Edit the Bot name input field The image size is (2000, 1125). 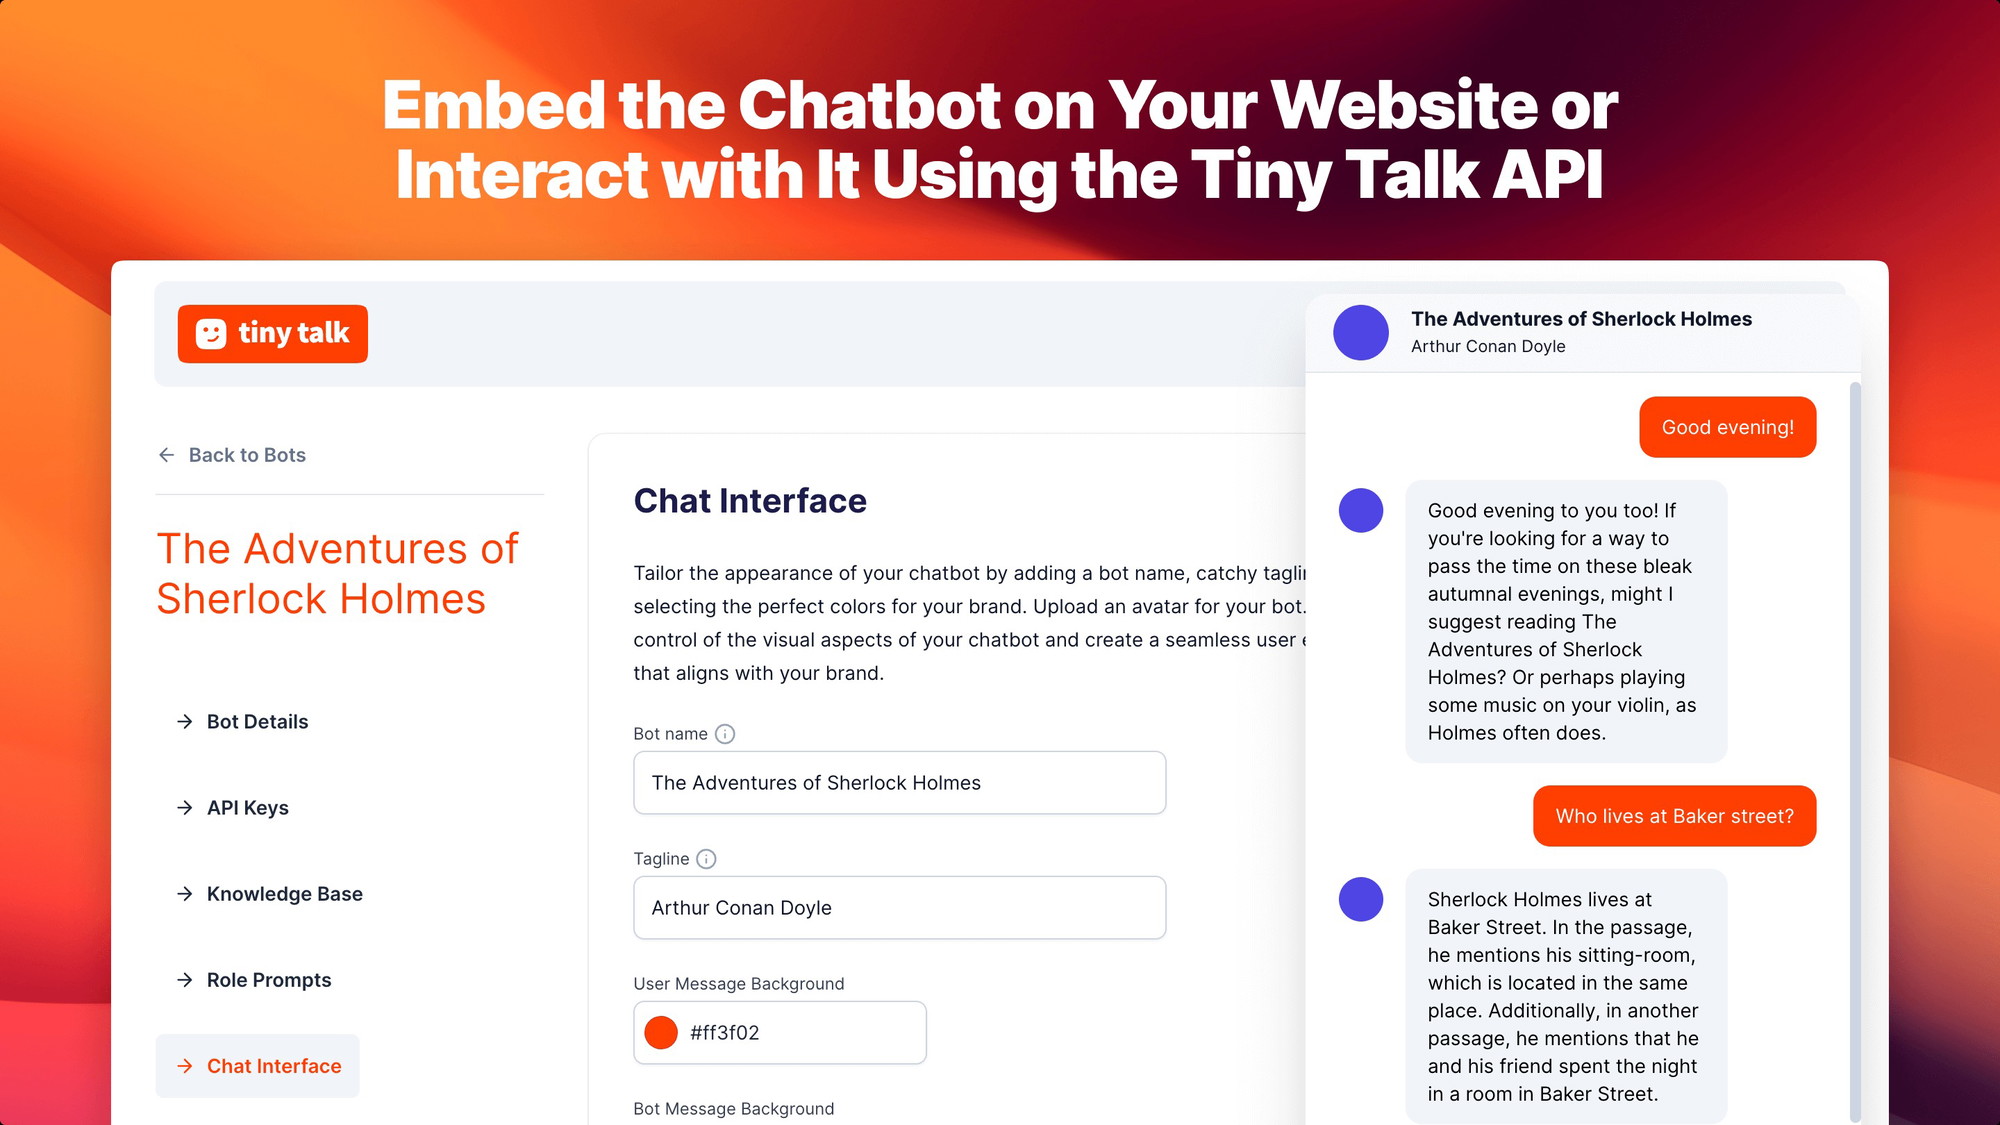[x=900, y=782]
